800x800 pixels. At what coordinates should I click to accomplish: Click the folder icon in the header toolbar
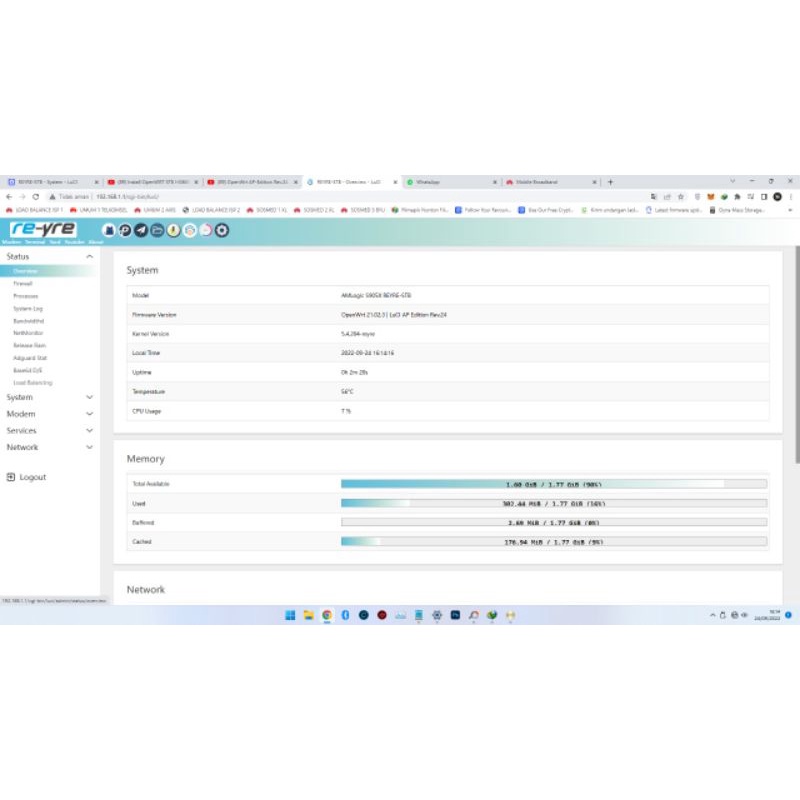click(155, 231)
